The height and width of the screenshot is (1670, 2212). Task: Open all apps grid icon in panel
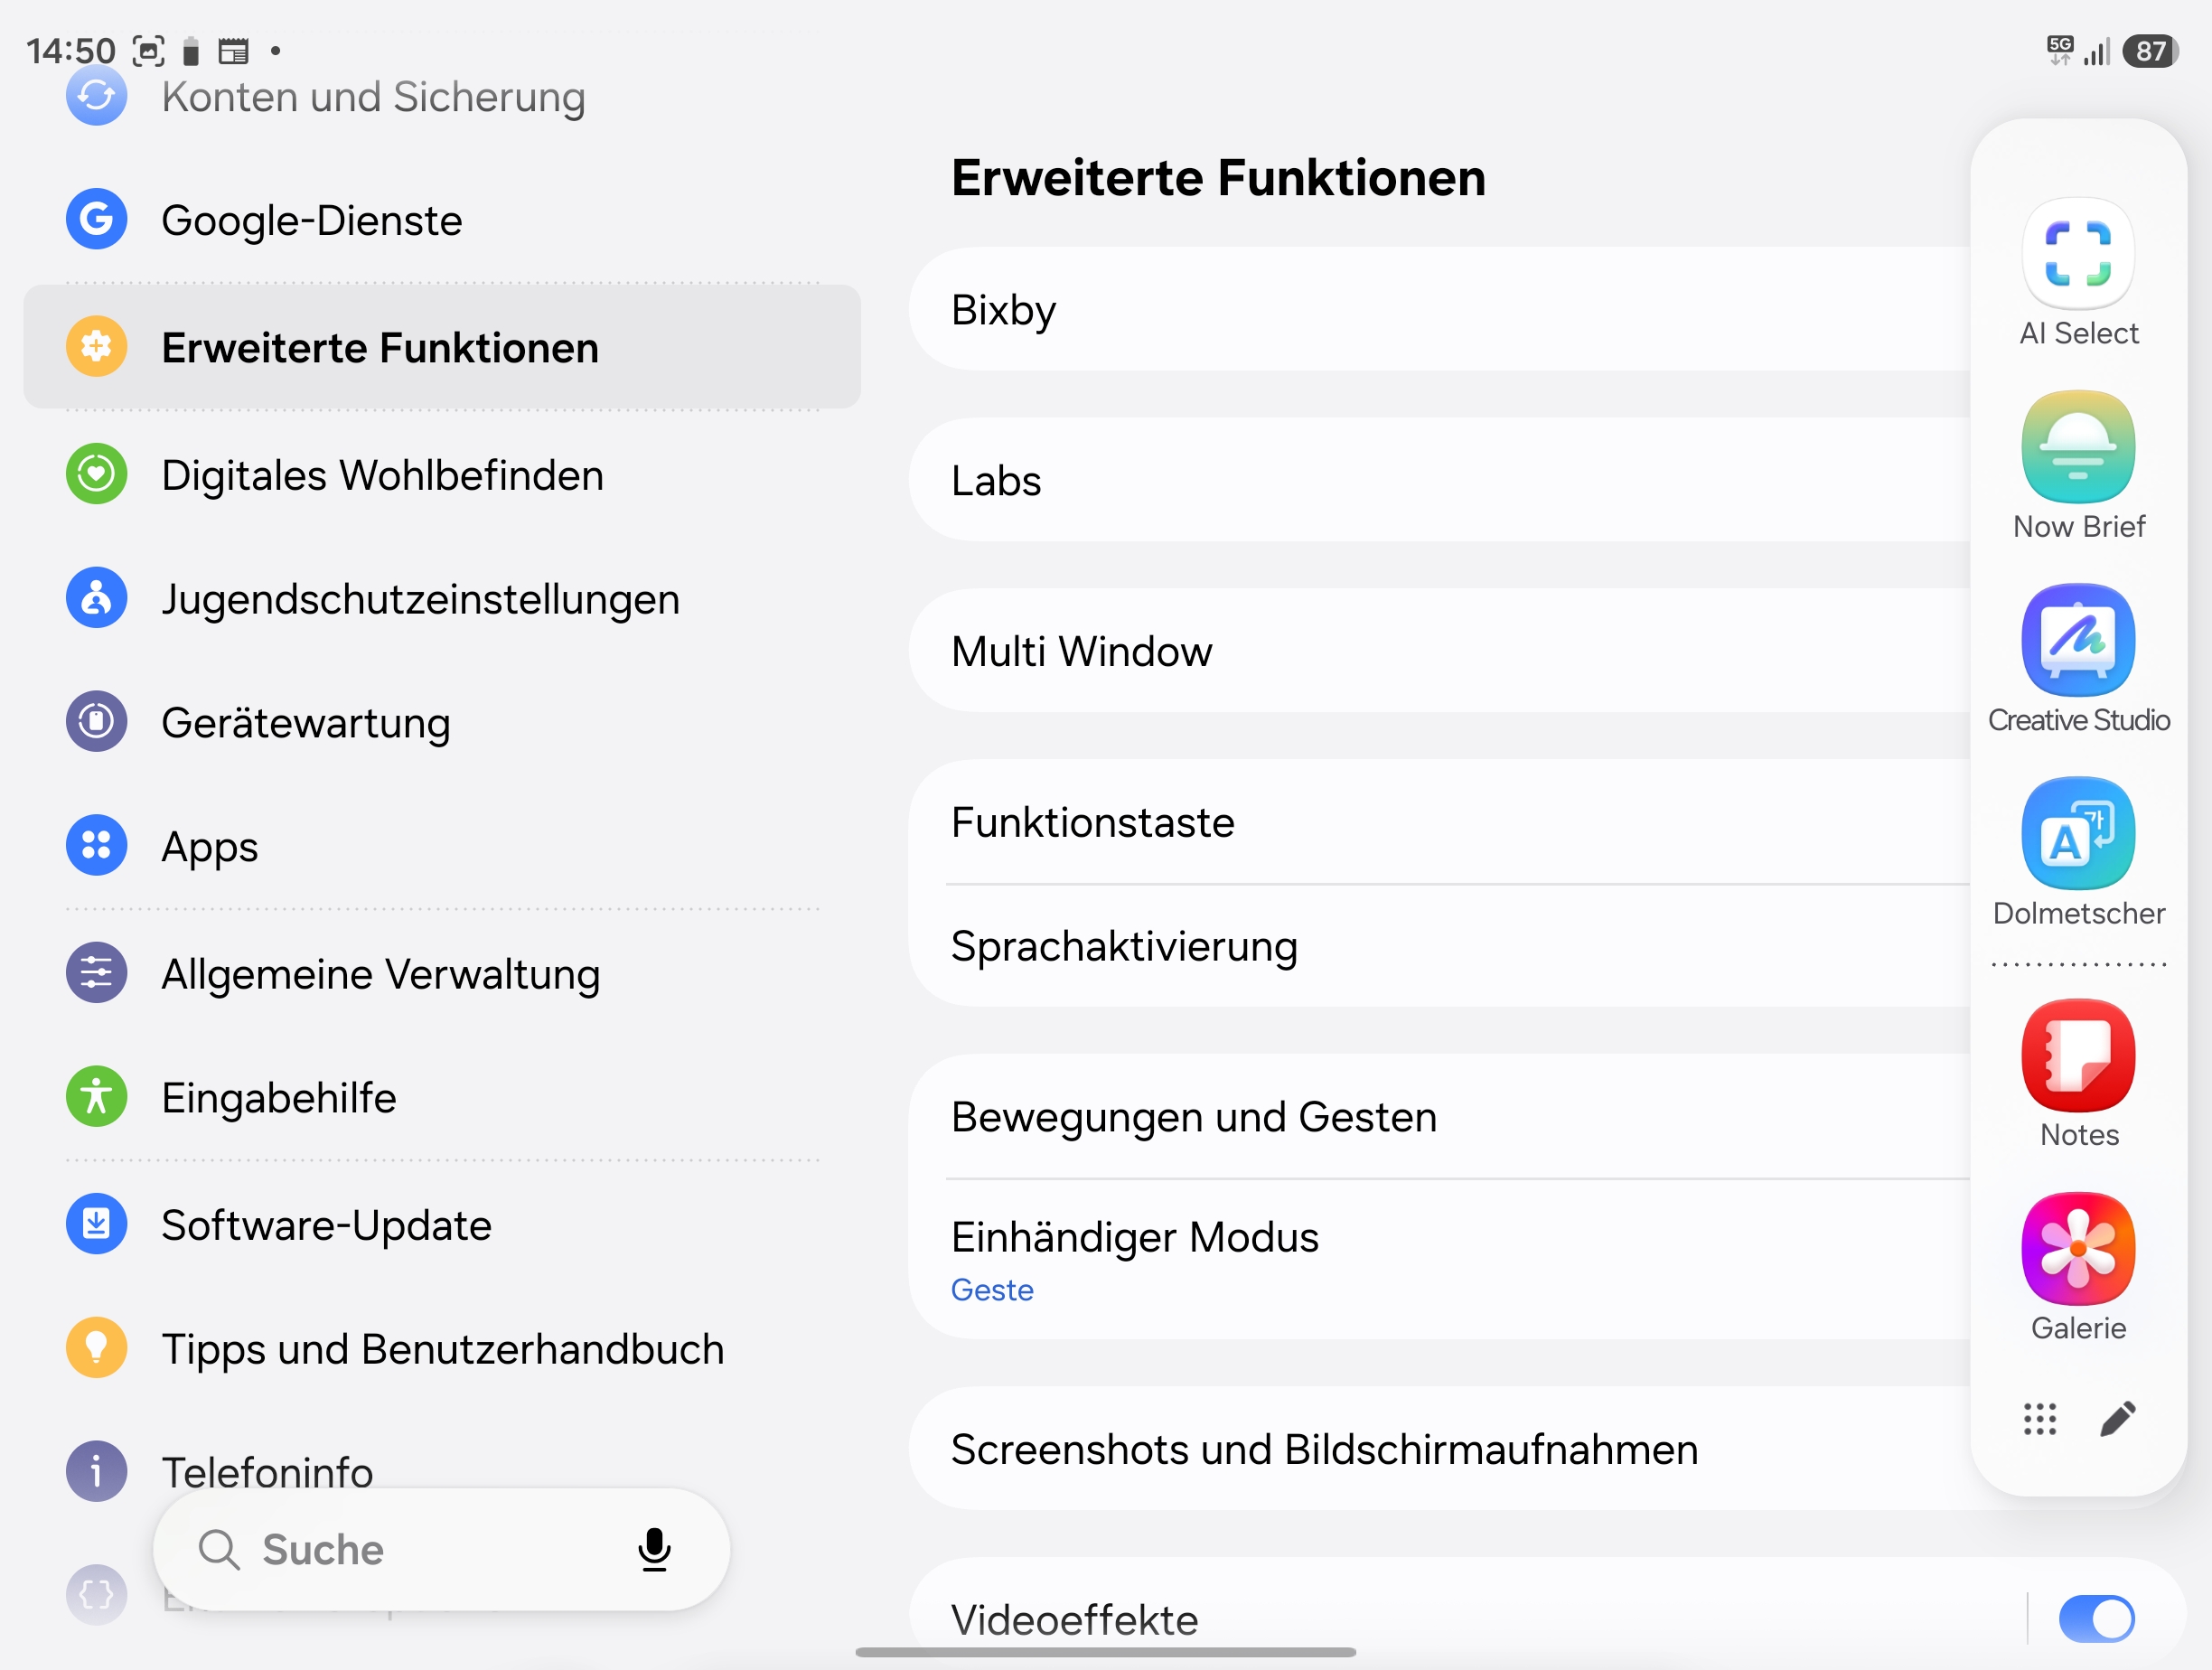point(2040,1418)
